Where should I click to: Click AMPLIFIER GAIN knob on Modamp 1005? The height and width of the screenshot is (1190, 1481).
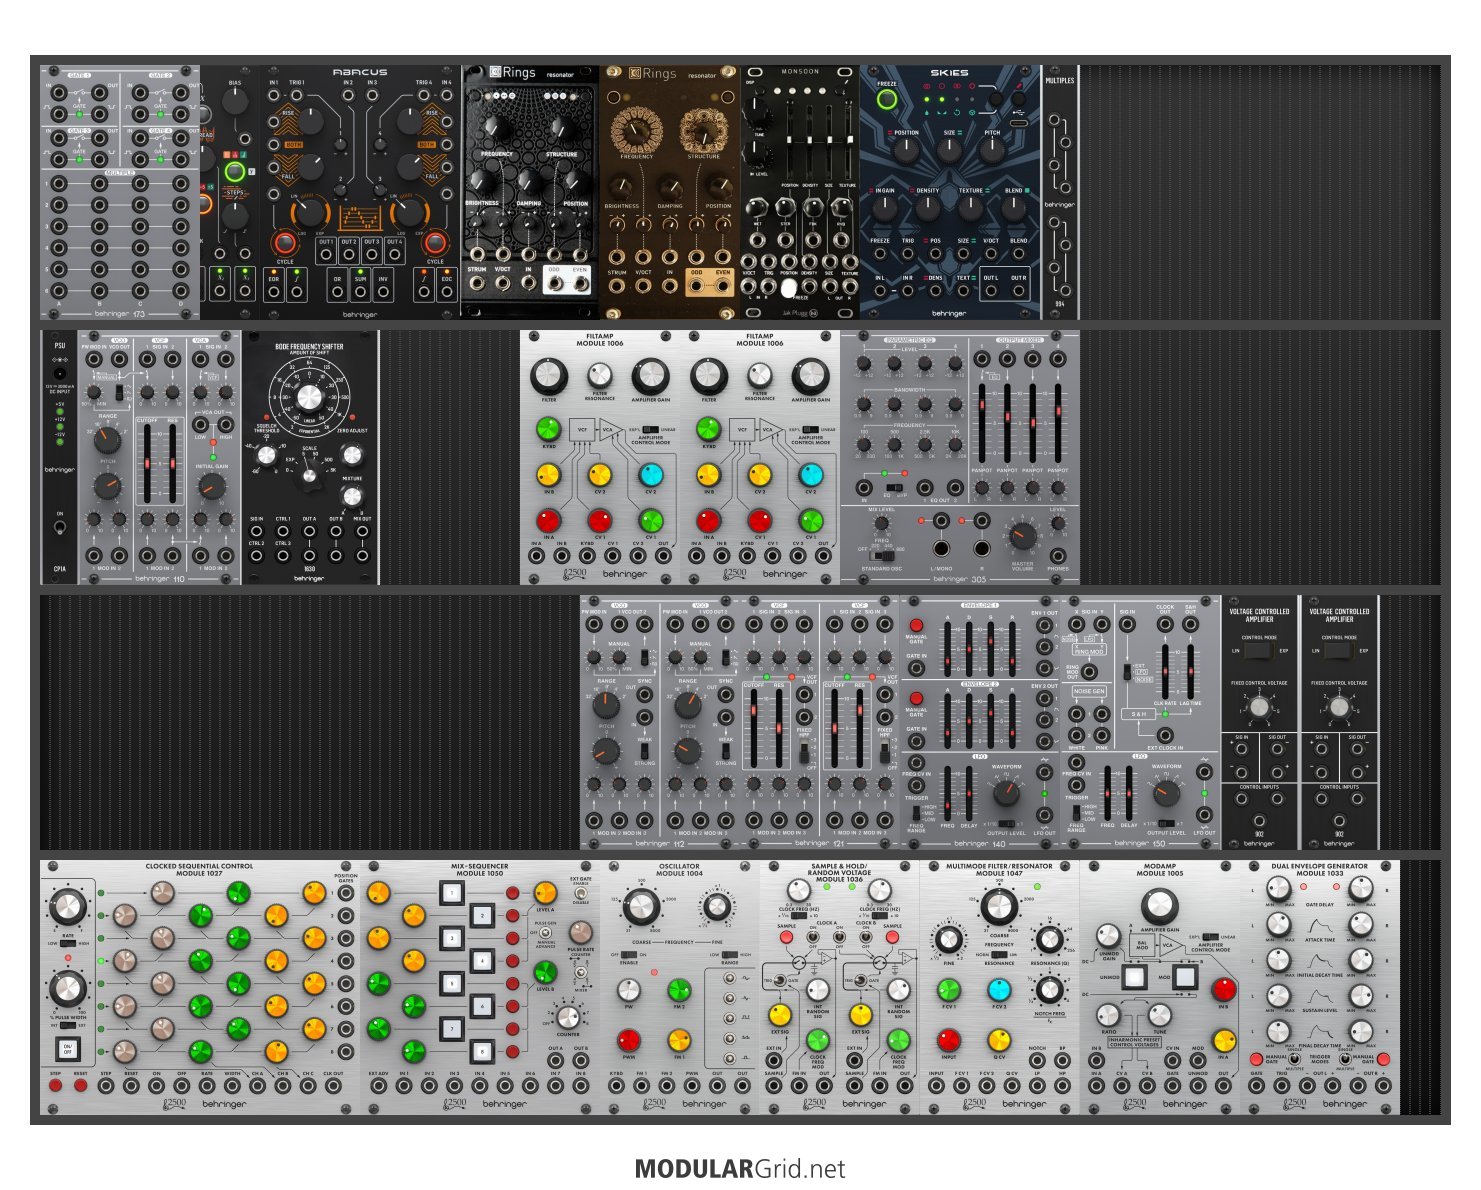tap(1160, 906)
